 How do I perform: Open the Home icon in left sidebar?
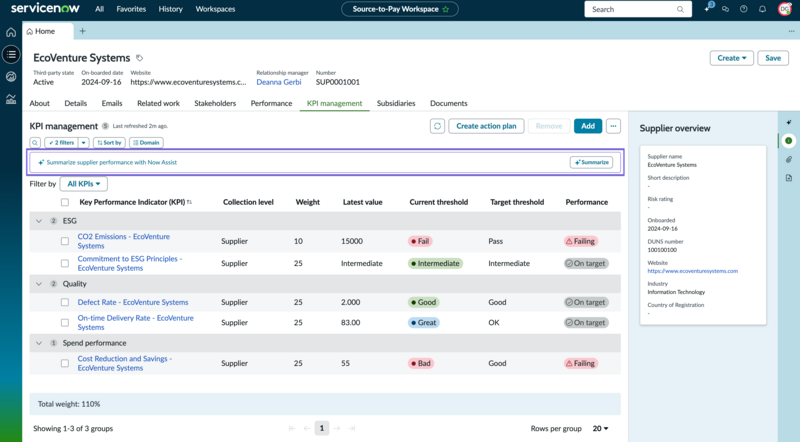click(11, 32)
